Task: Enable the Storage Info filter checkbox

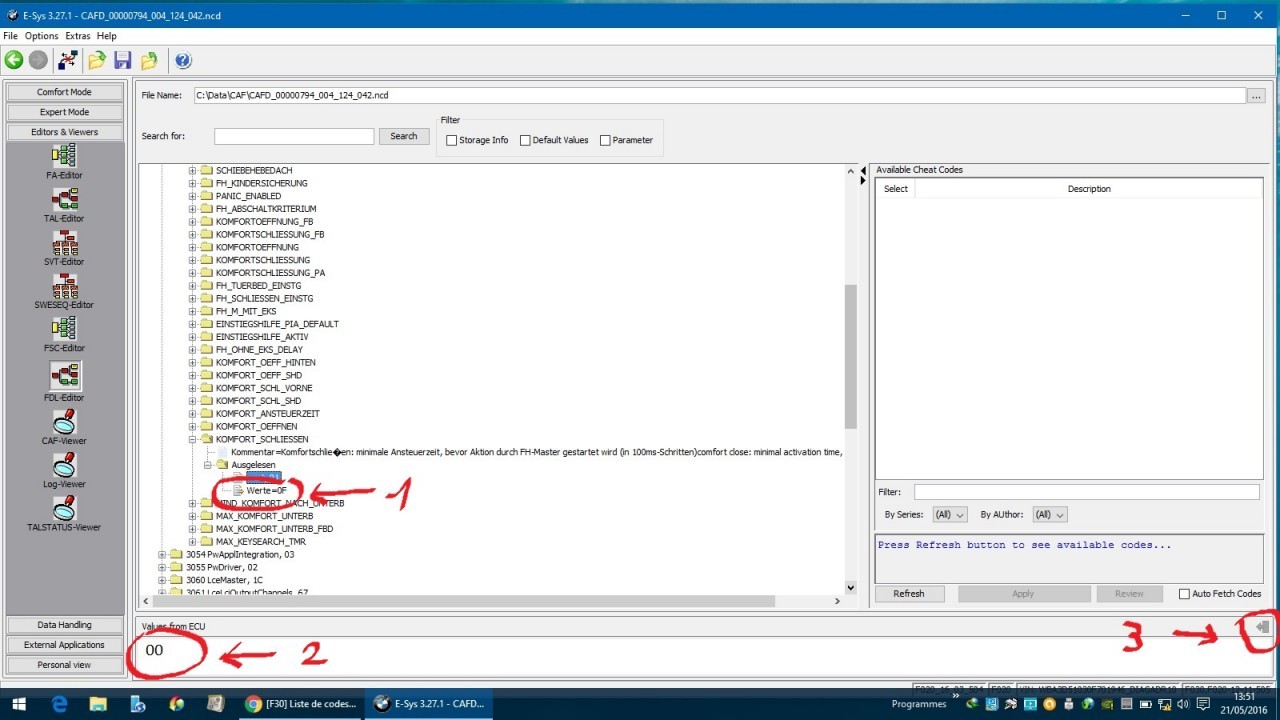Action: coord(452,141)
